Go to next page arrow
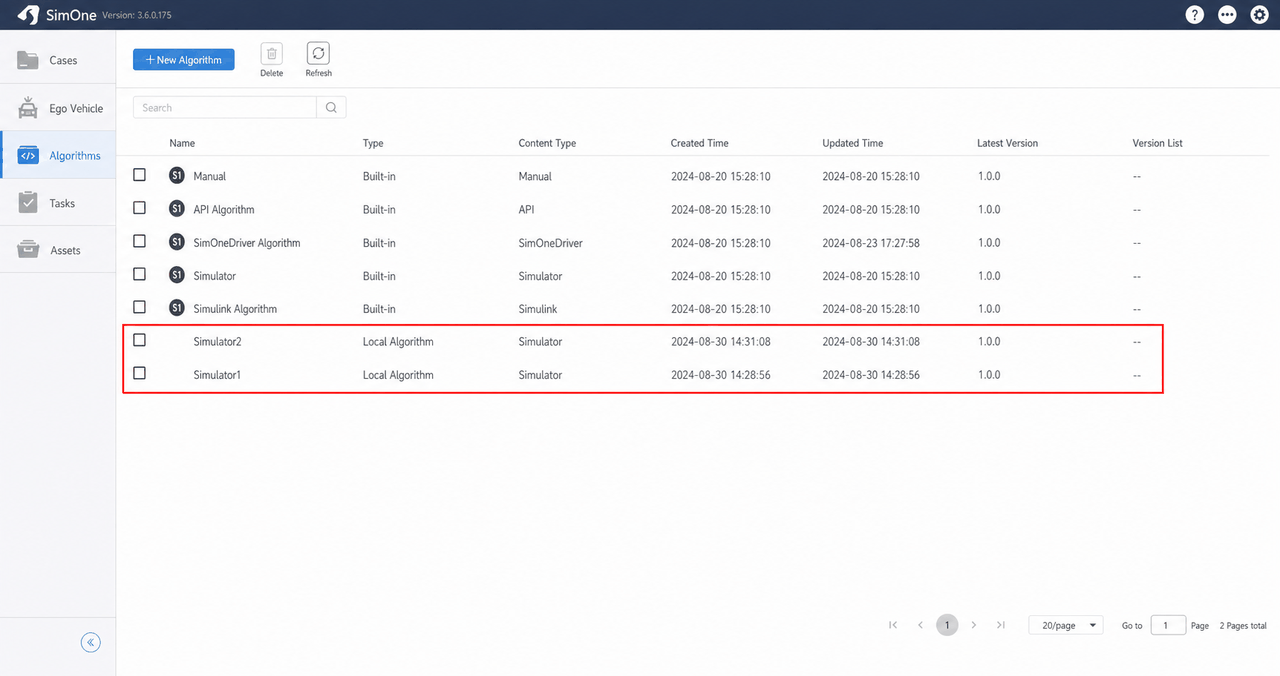 click(x=974, y=625)
